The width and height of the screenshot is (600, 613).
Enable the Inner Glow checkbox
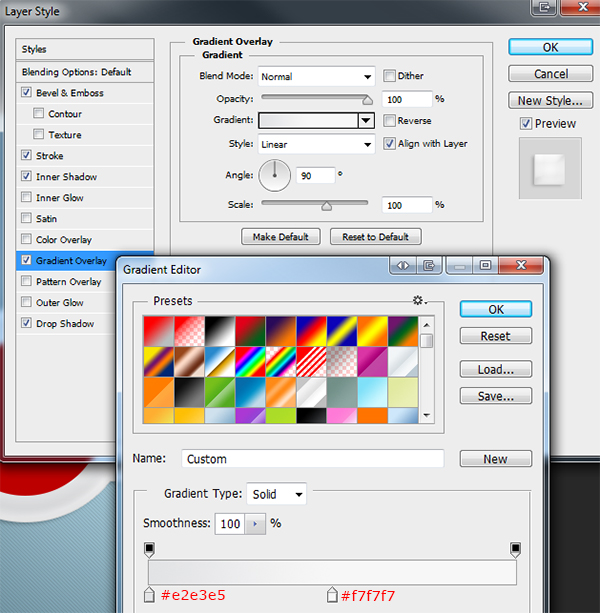point(26,197)
